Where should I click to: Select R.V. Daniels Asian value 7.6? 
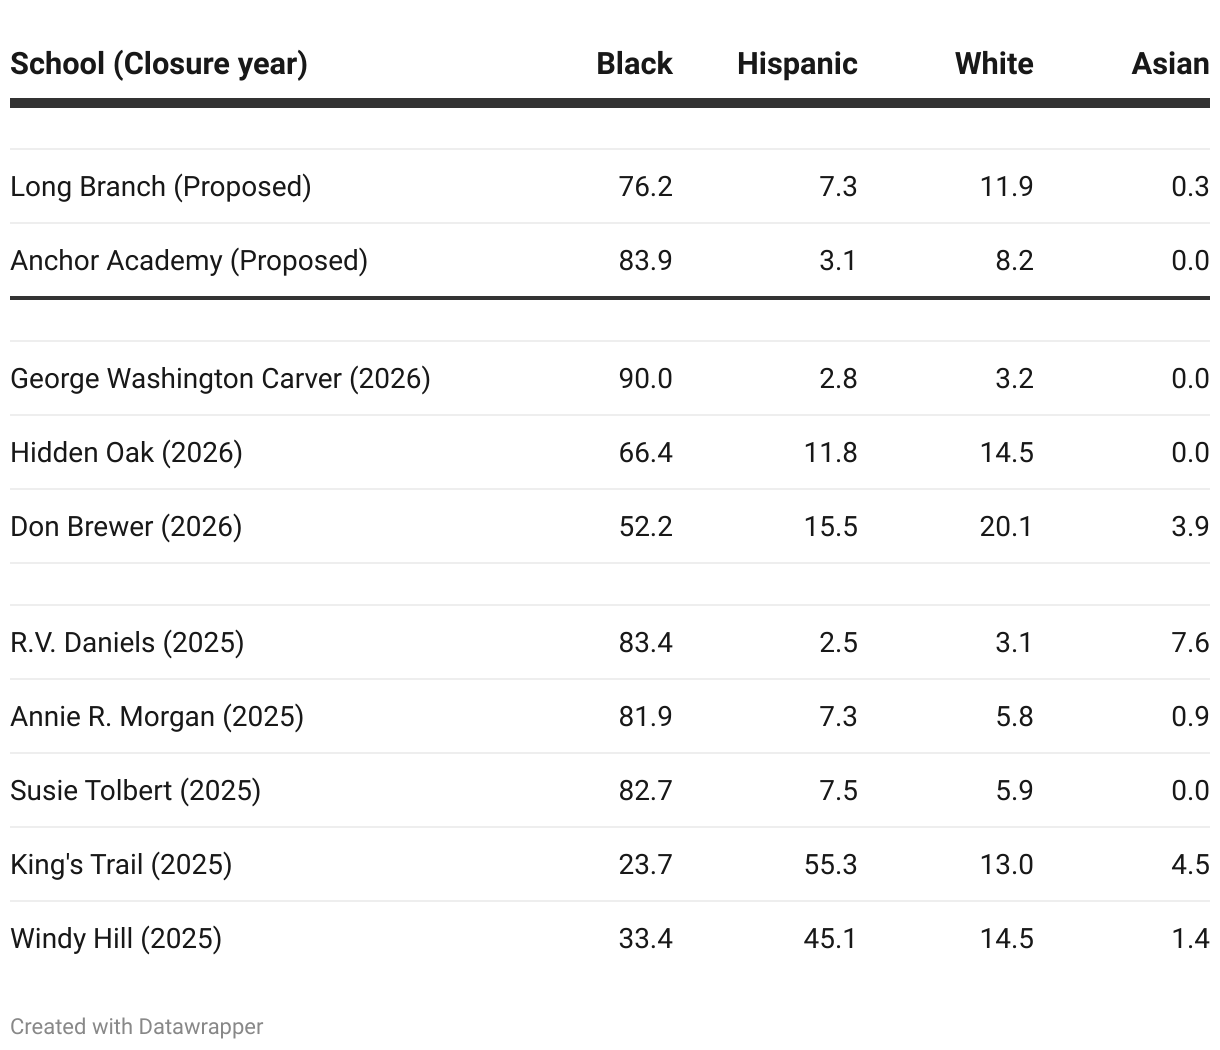coord(1190,642)
